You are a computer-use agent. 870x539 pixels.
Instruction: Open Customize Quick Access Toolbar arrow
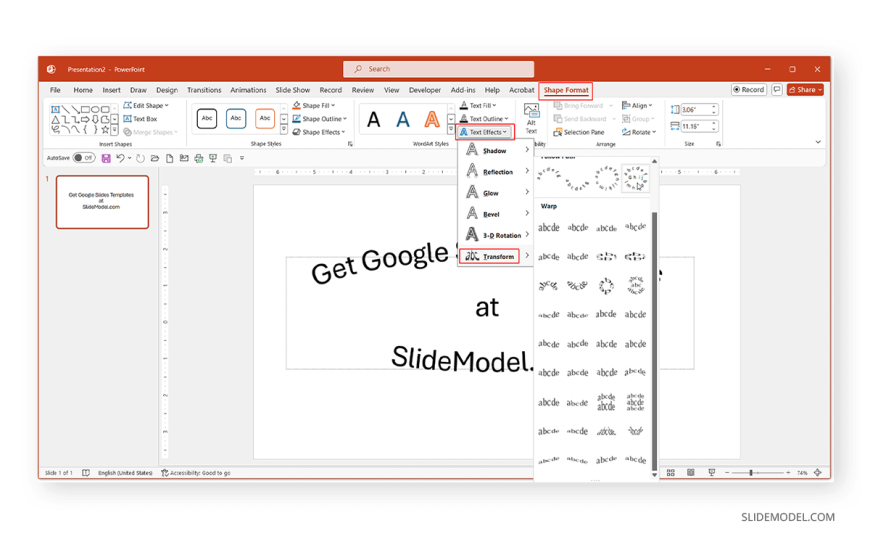point(242,159)
